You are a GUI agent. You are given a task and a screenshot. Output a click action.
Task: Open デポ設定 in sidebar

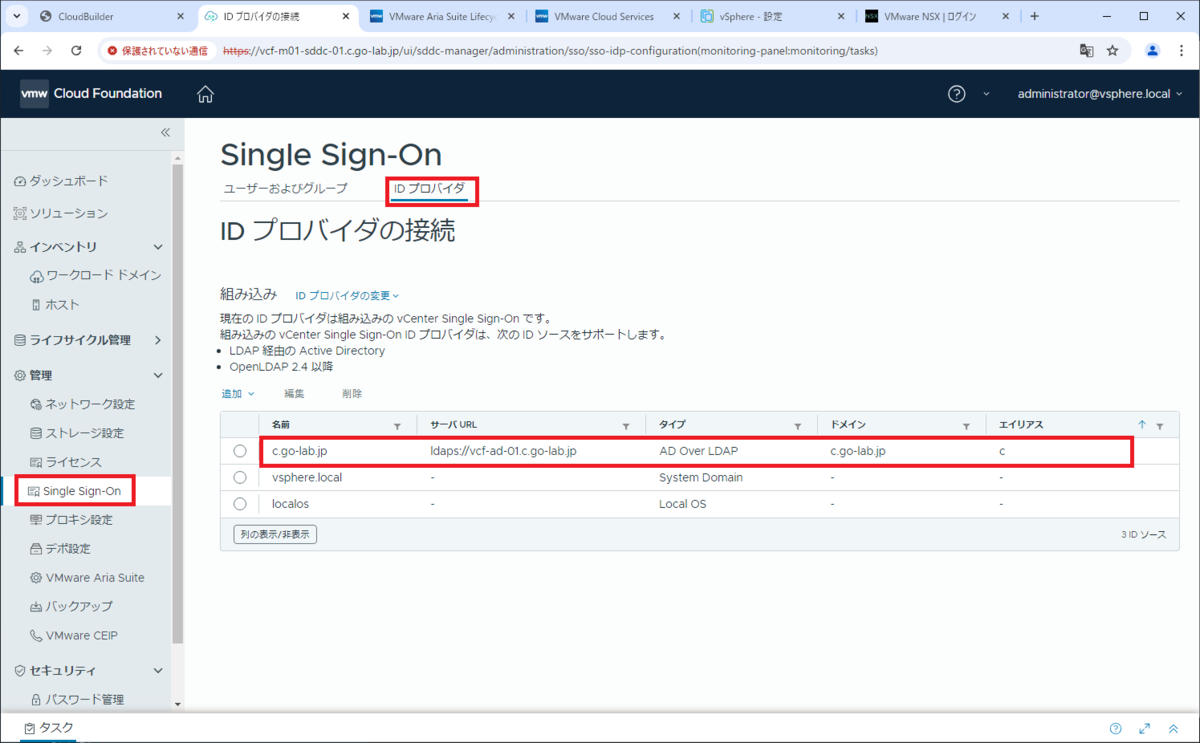point(61,549)
